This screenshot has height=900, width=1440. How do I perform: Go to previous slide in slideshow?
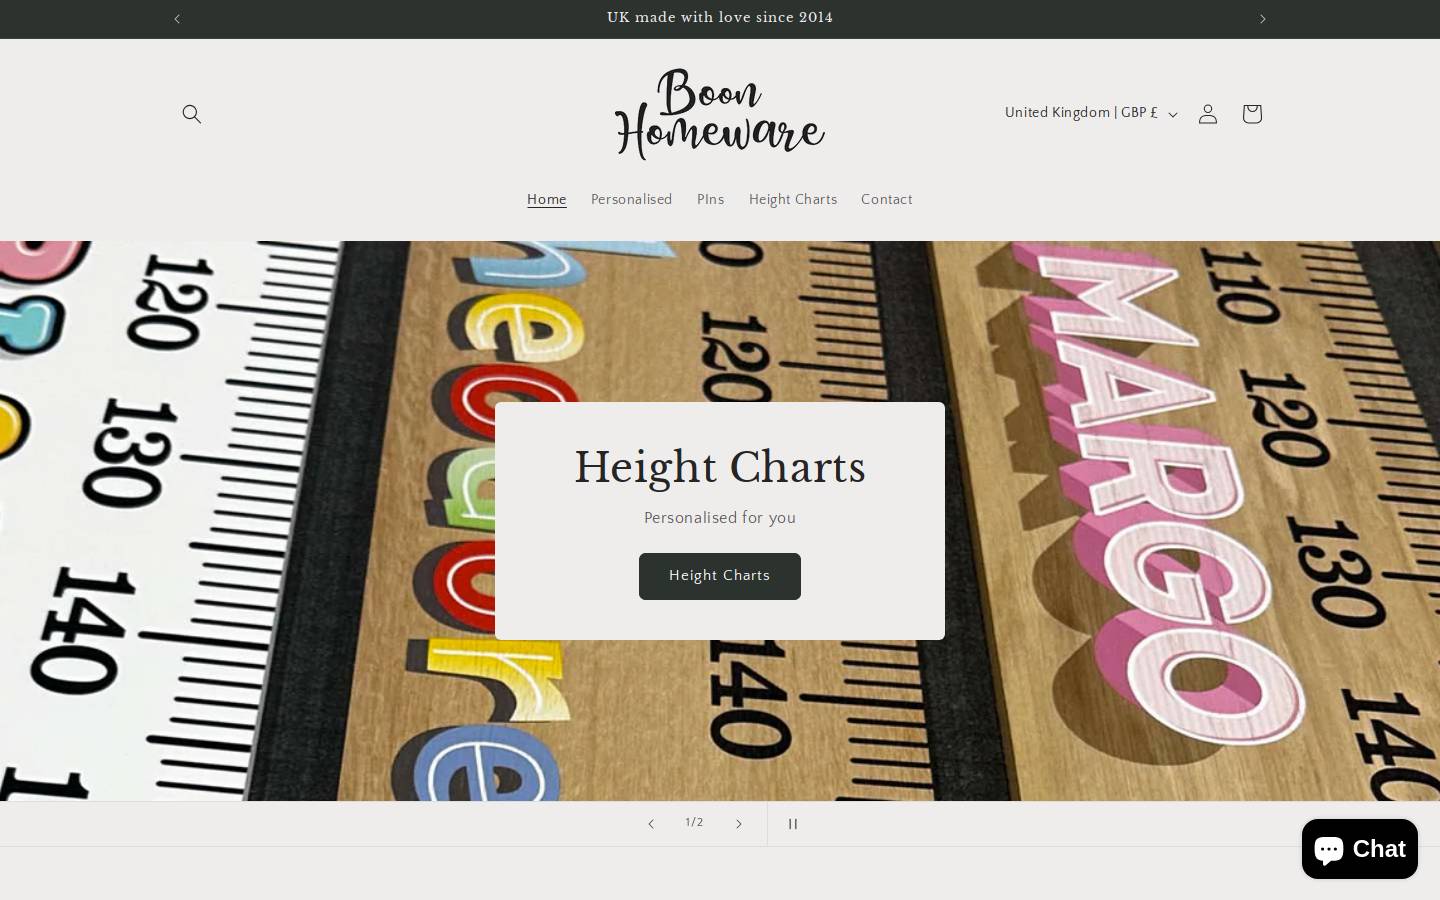click(x=651, y=824)
